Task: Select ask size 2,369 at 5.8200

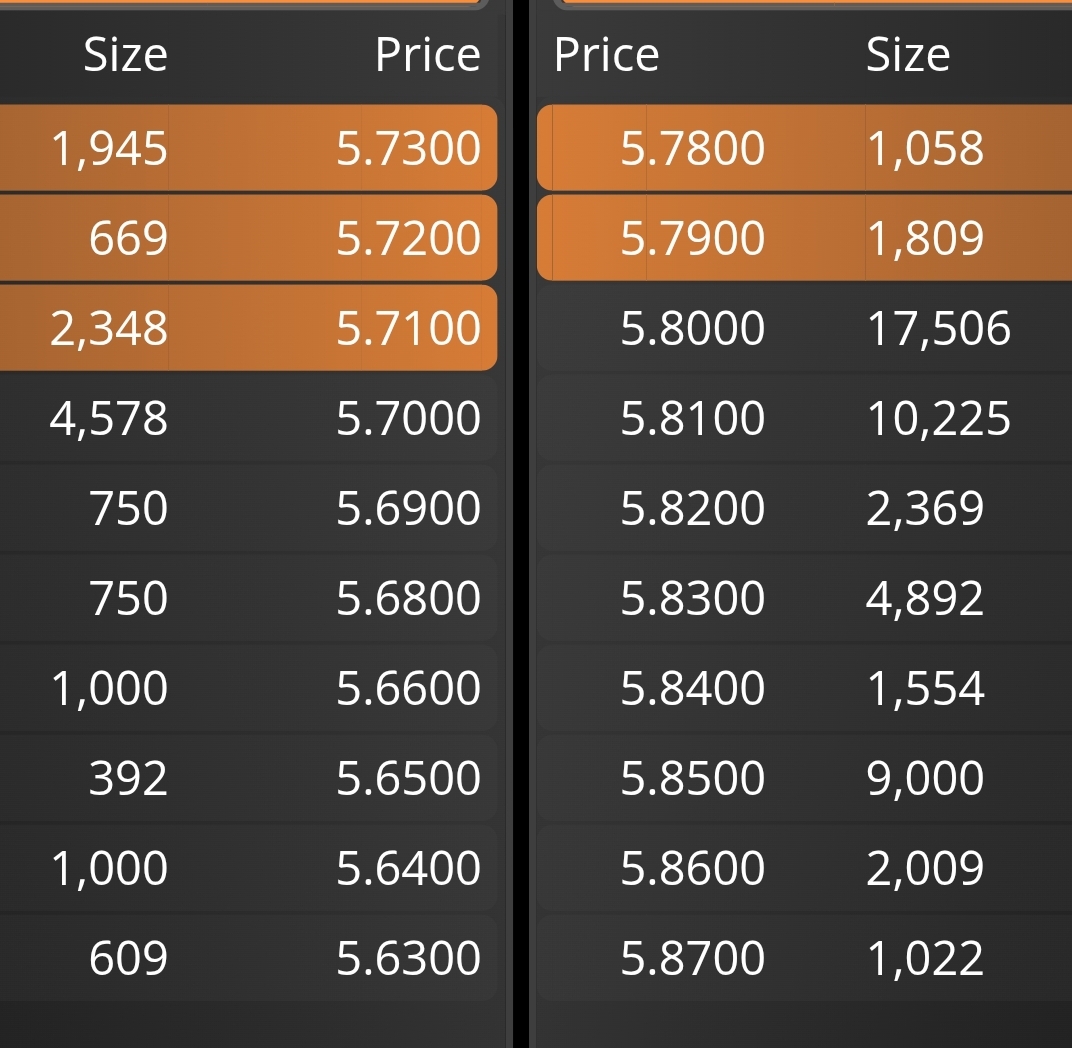Action: 925,508
